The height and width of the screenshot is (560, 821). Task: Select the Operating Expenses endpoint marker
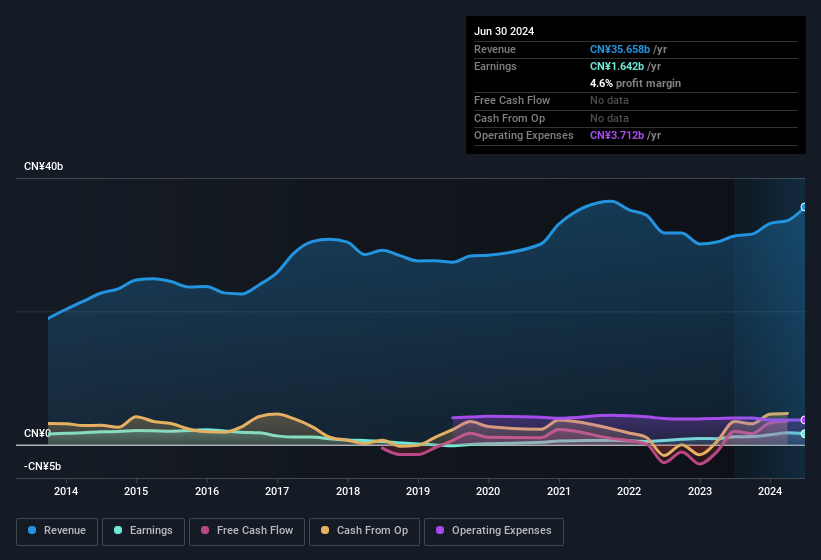coord(804,420)
